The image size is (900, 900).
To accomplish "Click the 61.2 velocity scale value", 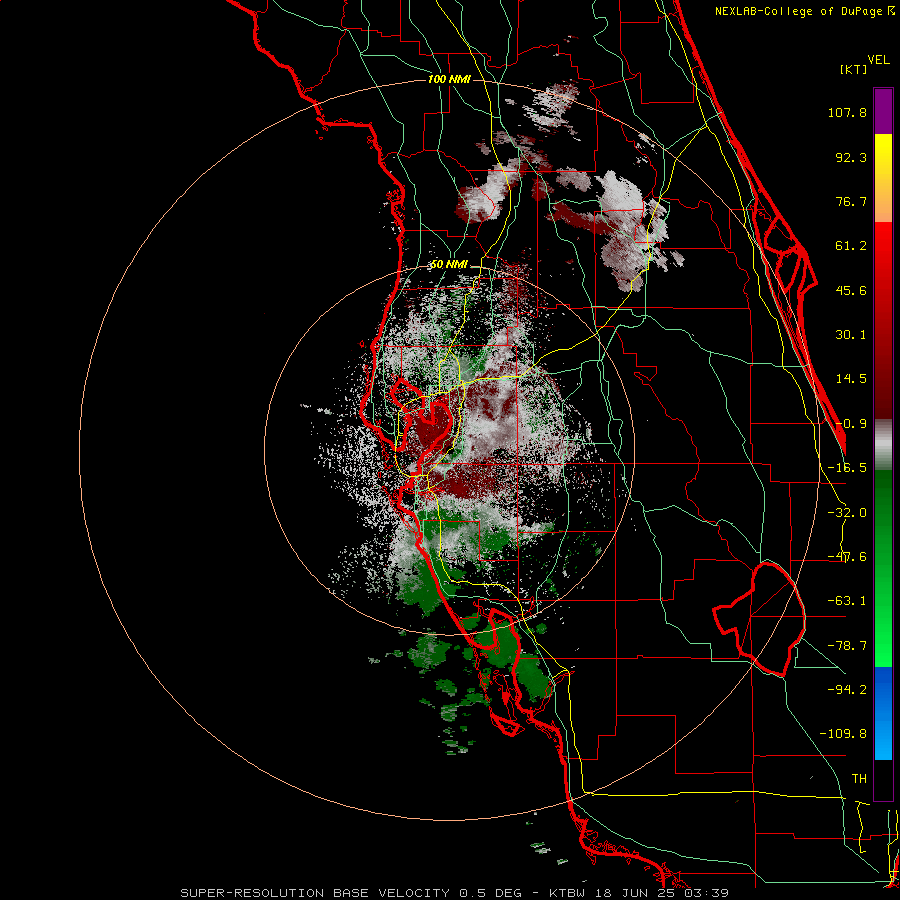I will coord(851,246).
